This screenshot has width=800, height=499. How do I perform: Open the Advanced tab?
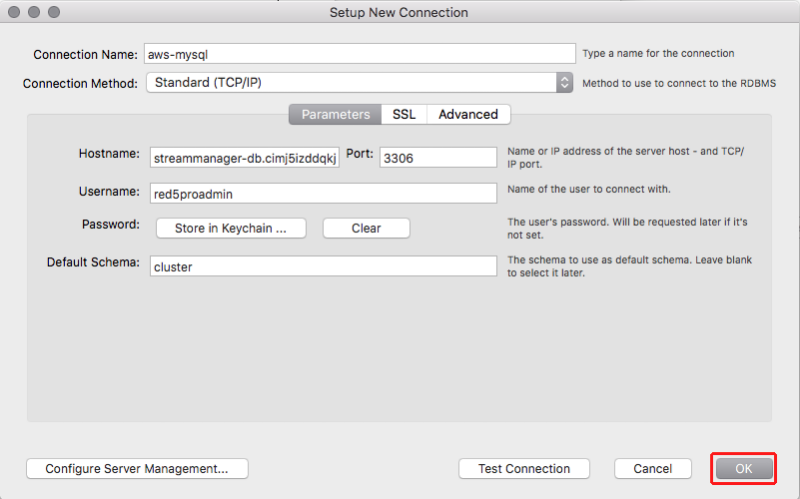tap(468, 114)
